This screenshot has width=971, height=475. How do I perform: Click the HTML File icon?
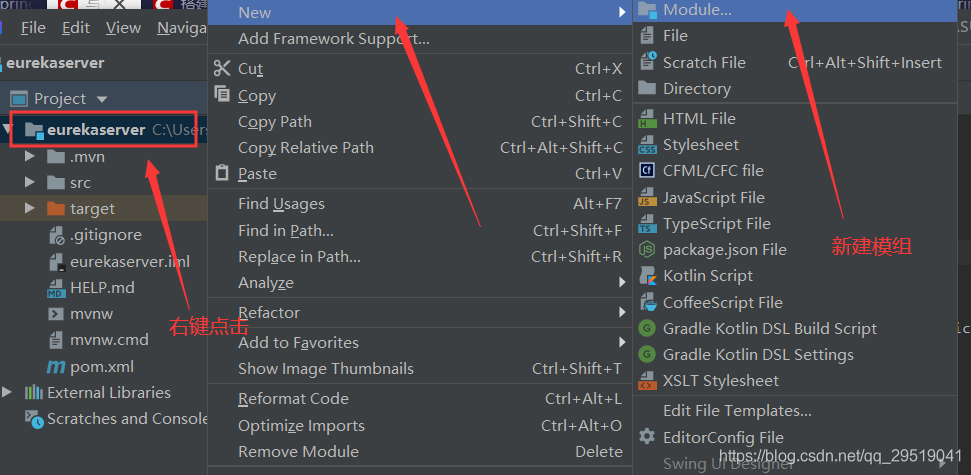coord(647,119)
